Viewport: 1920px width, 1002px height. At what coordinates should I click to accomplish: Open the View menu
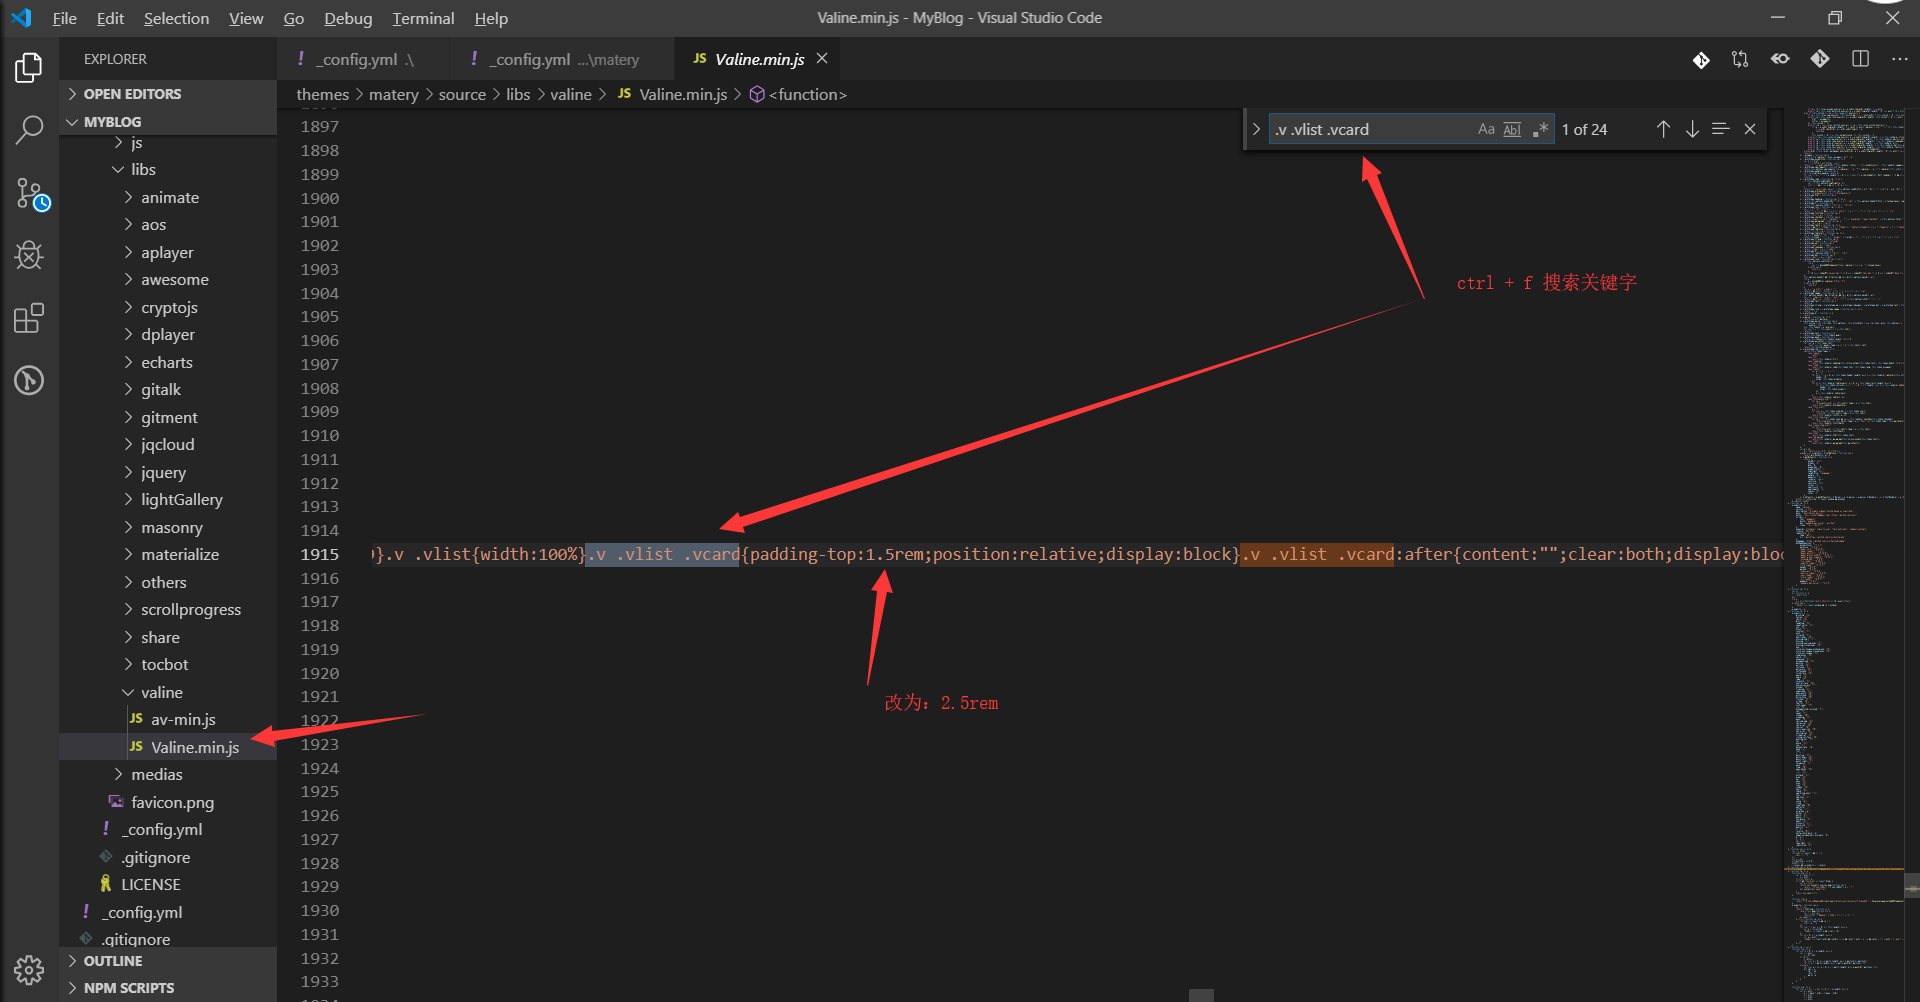coord(246,18)
